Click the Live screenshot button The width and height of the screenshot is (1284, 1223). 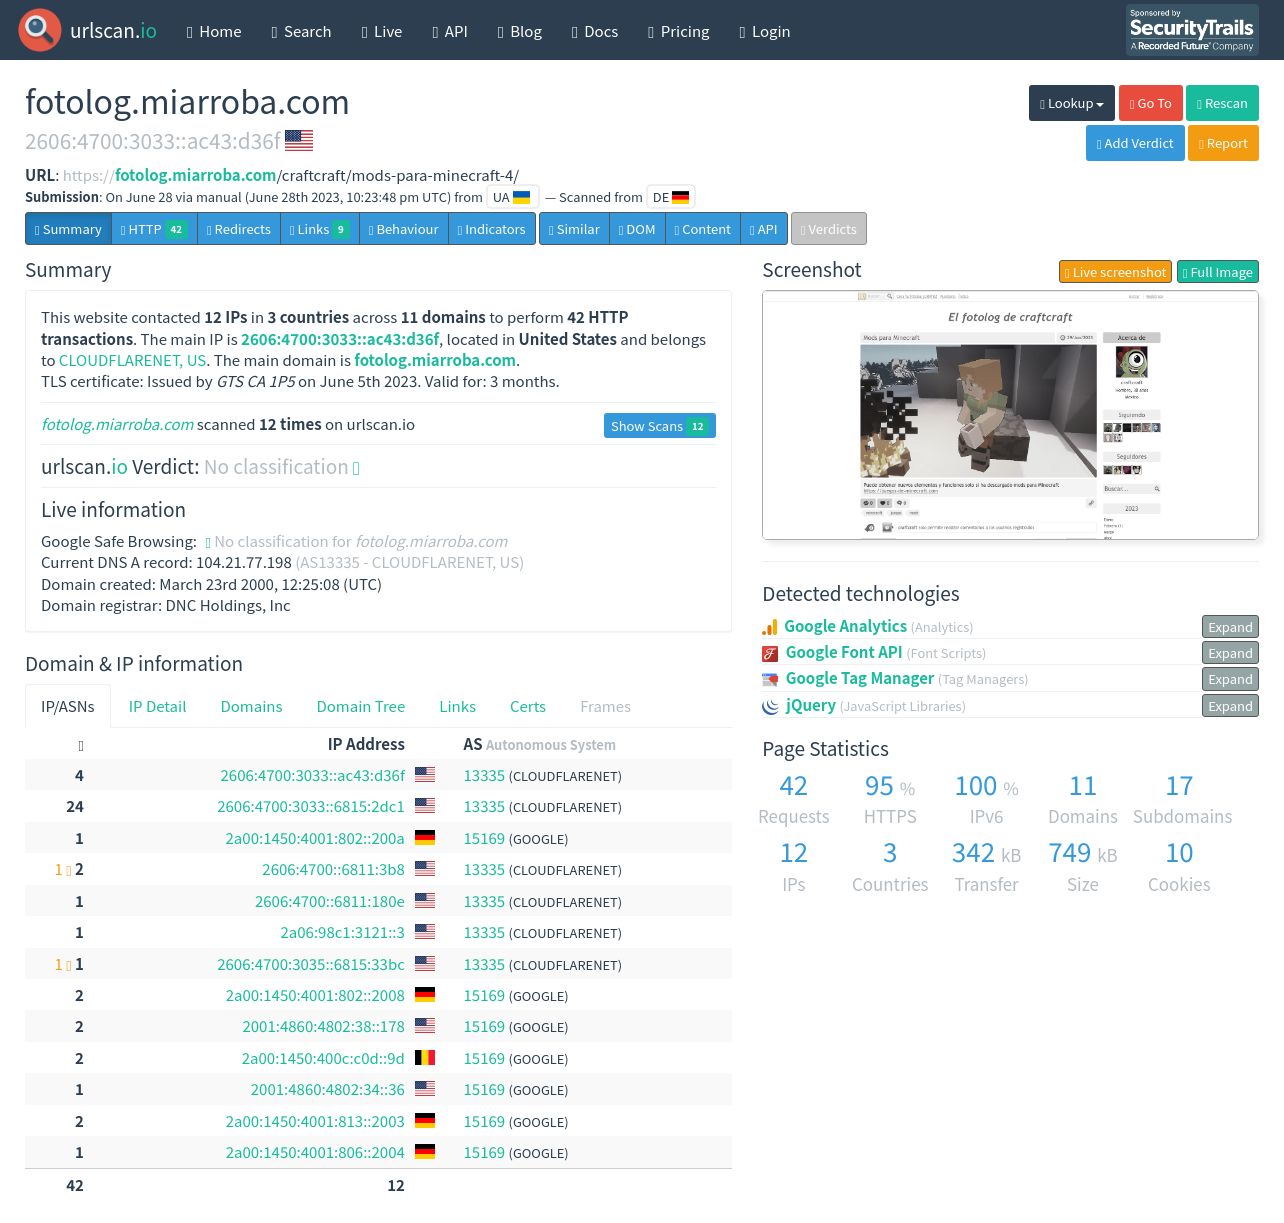(x=1115, y=272)
